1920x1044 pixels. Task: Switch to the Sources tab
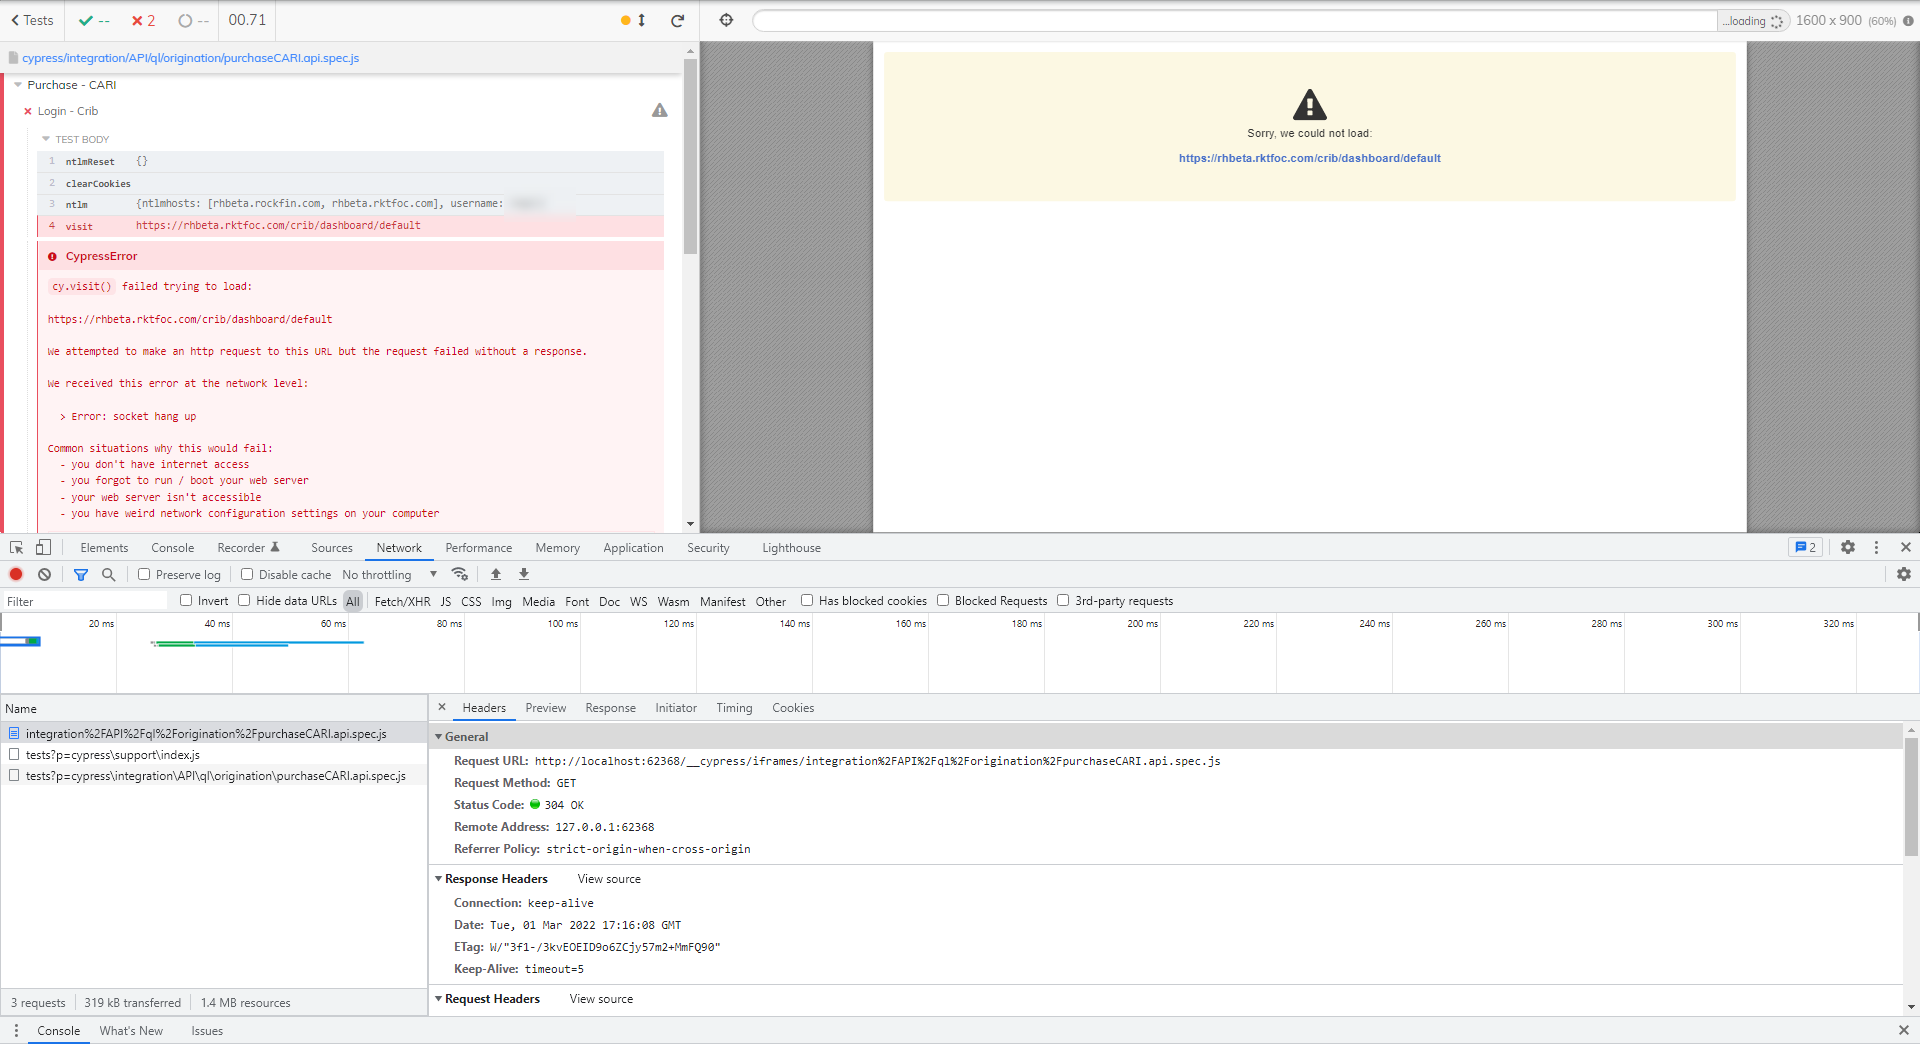click(331, 547)
